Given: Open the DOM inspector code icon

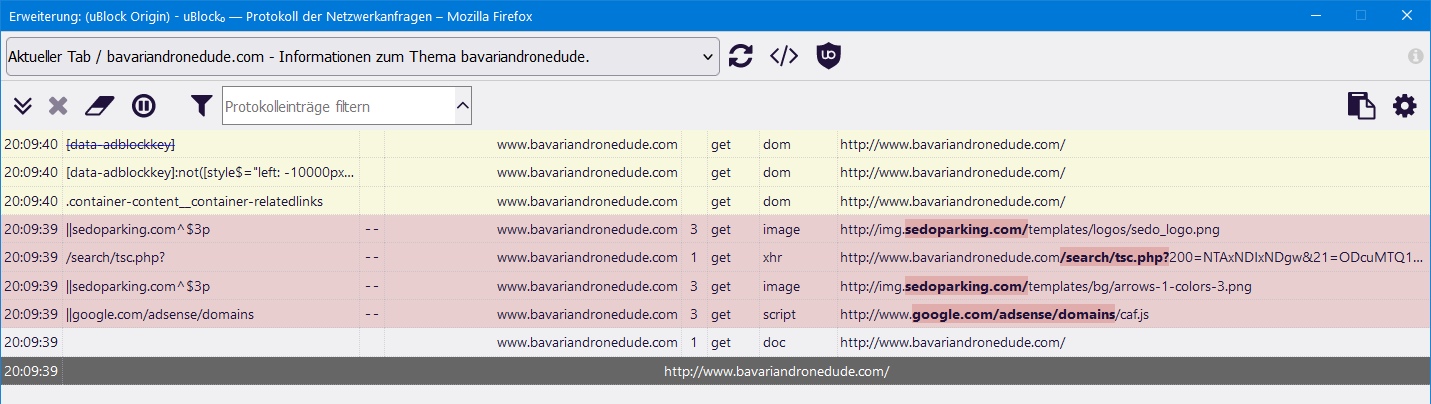Looking at the screenshot, I should tap(784, 56).
